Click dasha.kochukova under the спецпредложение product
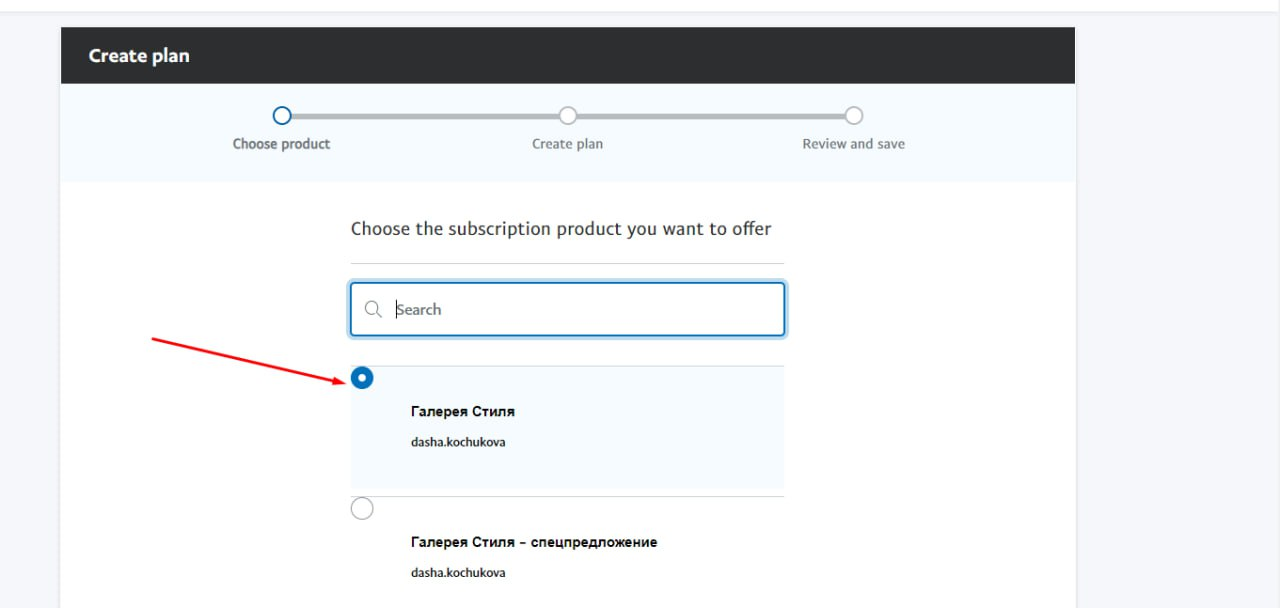The width and height of the screenshot is (1280, 608). point(458,573)
